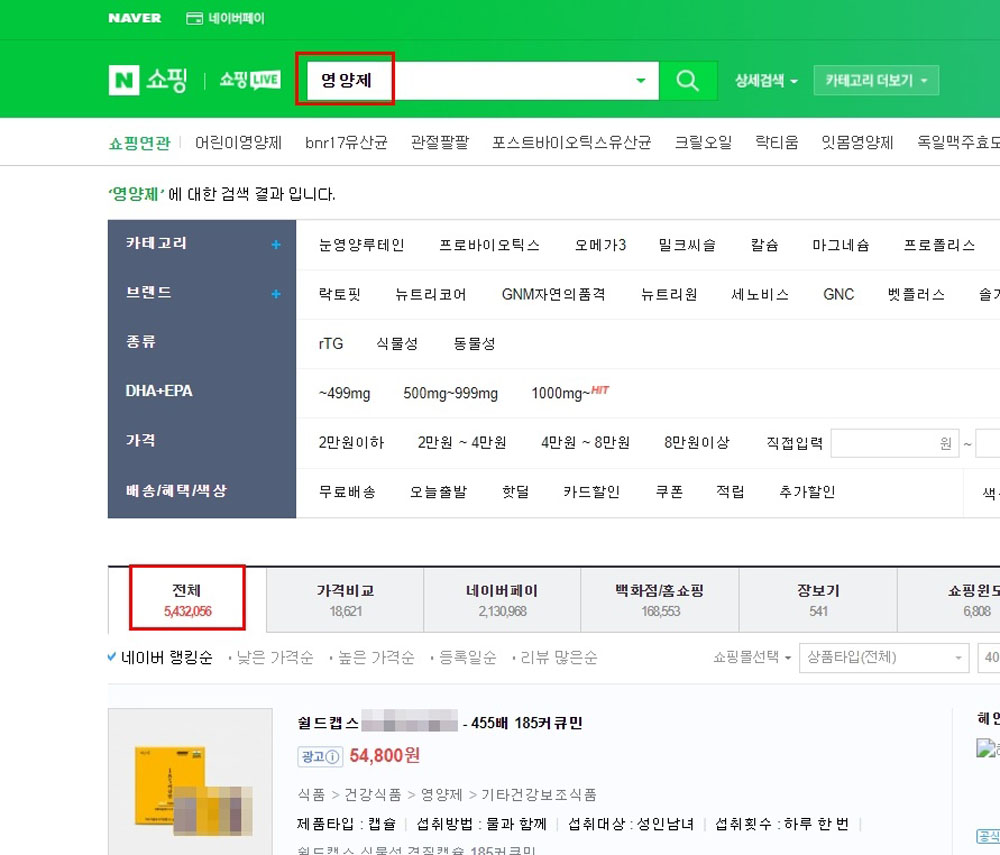Click the 광고 info icon
The image size is (1000, 855).
pyautogui.click(x=332, y=757)
